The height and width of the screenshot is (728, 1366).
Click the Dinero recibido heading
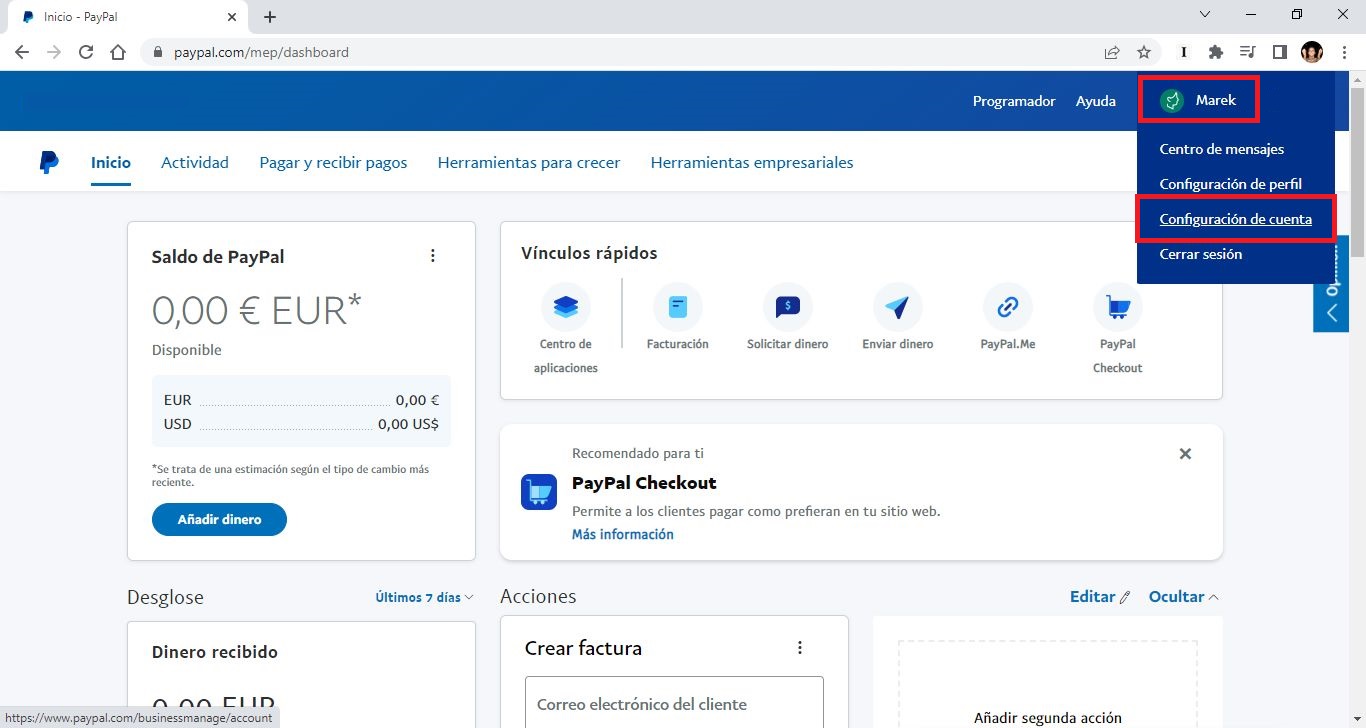coord(215,652)
